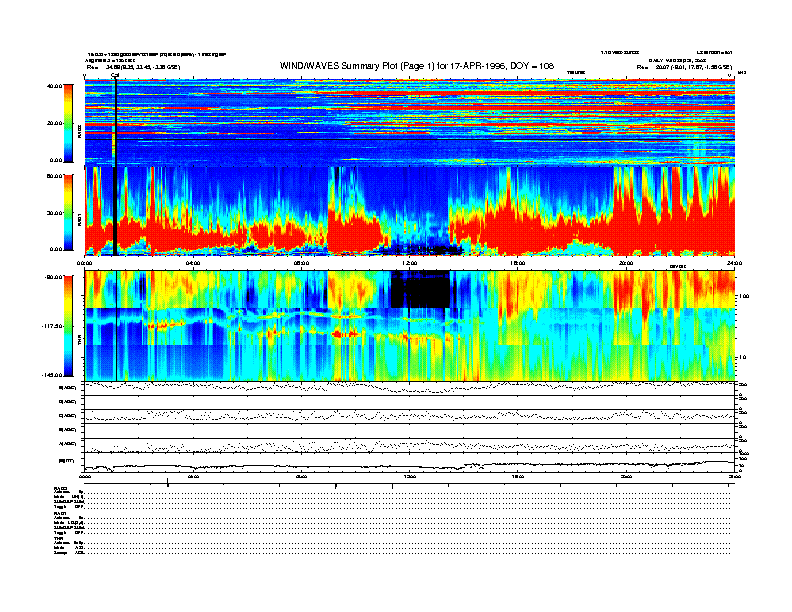The image size is (792, 612).
Task: Click the RAD1 color scale bar
Action: coord(68,212)
